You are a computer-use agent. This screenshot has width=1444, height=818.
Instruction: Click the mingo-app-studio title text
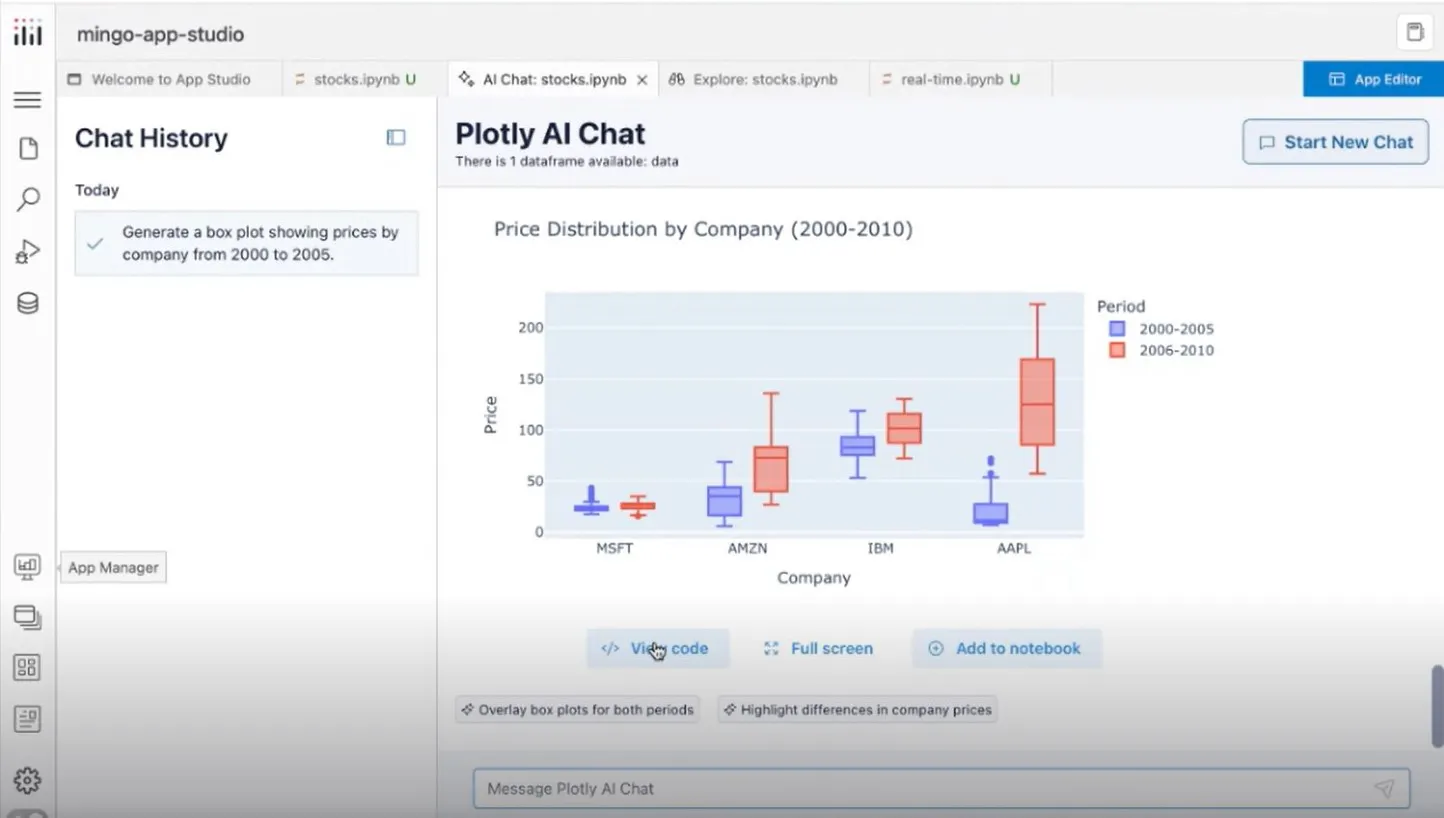coord(160,34)
